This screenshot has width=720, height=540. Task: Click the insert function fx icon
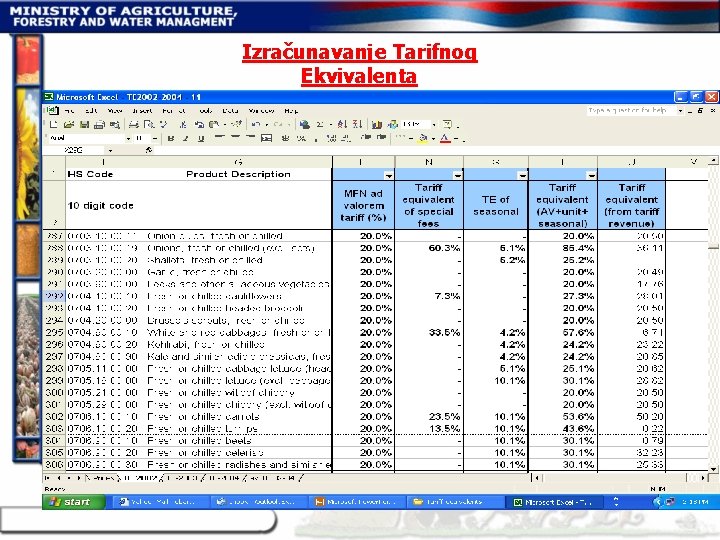149,150
